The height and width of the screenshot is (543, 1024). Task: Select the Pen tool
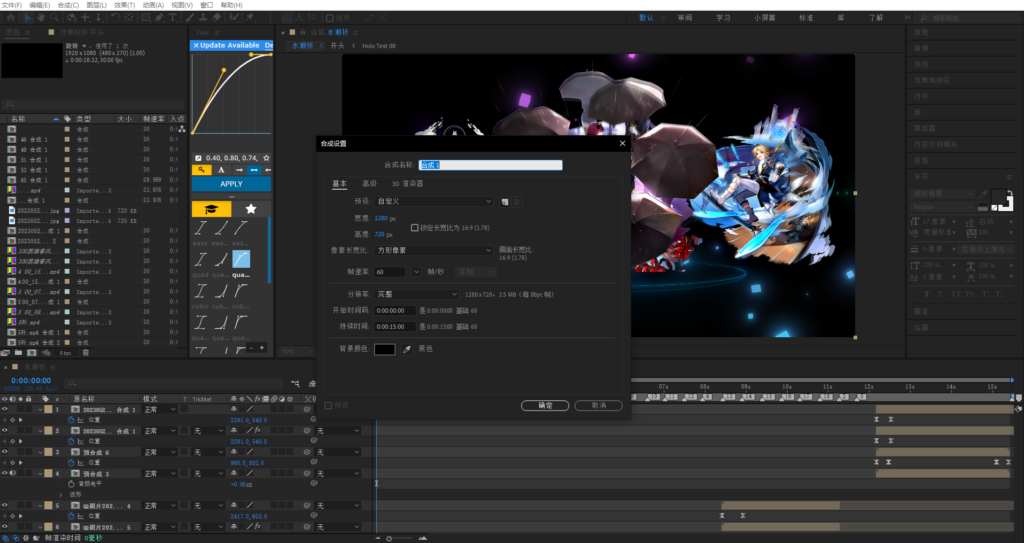[x=159, y=18]
